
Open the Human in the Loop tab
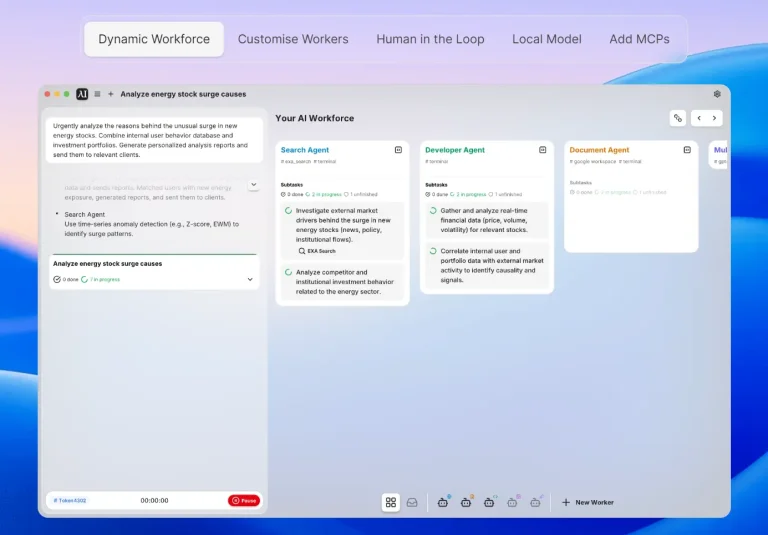click(x=430, y=39)
